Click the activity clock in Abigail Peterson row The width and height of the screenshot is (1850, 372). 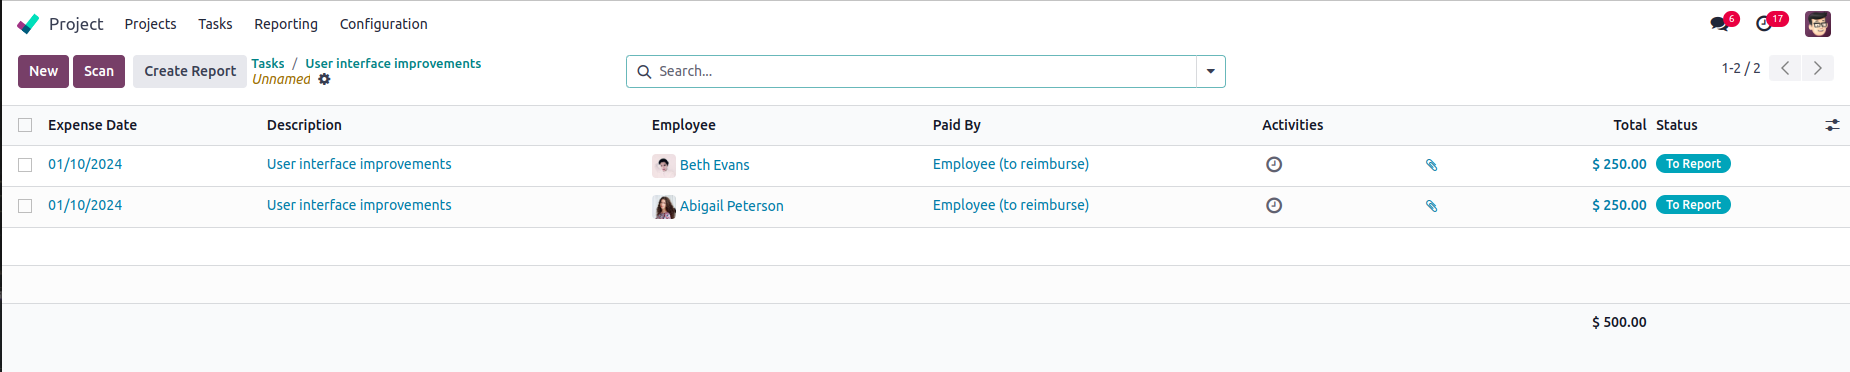click(1274, 205)
